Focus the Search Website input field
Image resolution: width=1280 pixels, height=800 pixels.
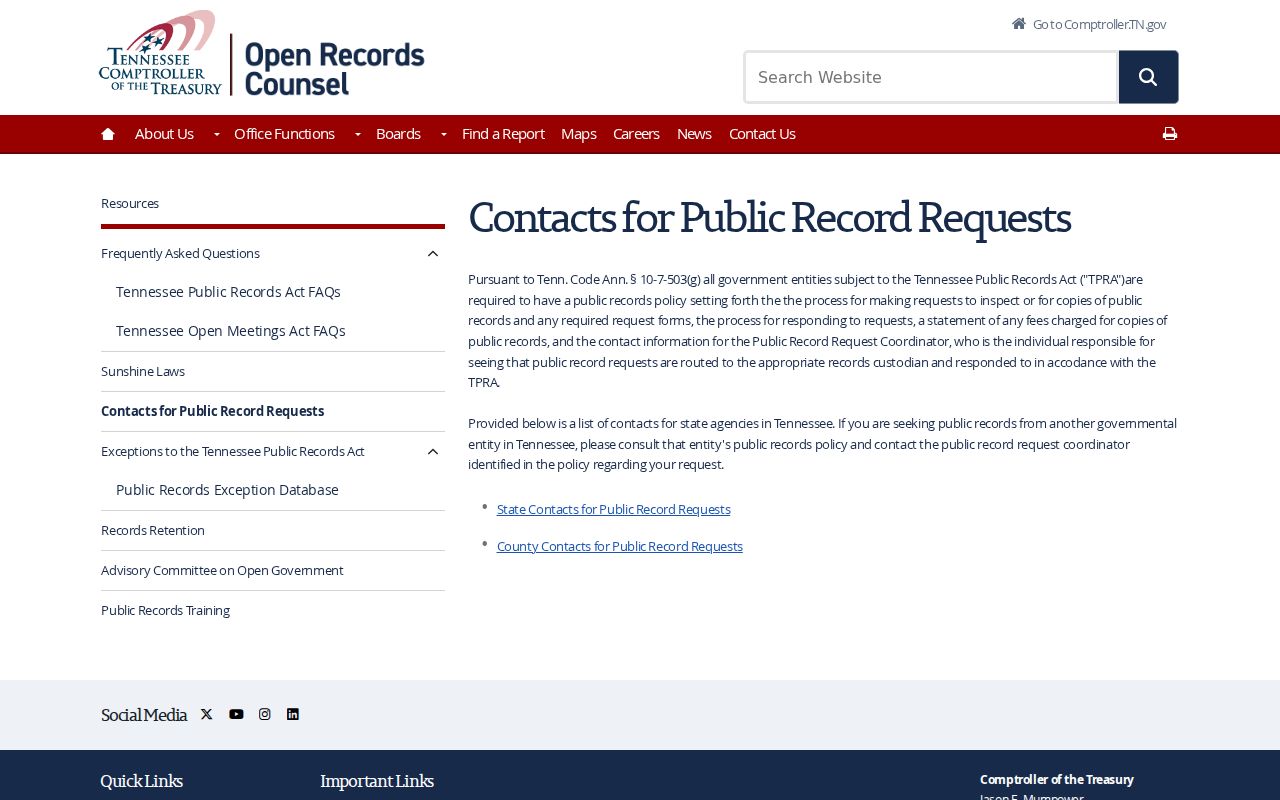click(x=931, y=77)
